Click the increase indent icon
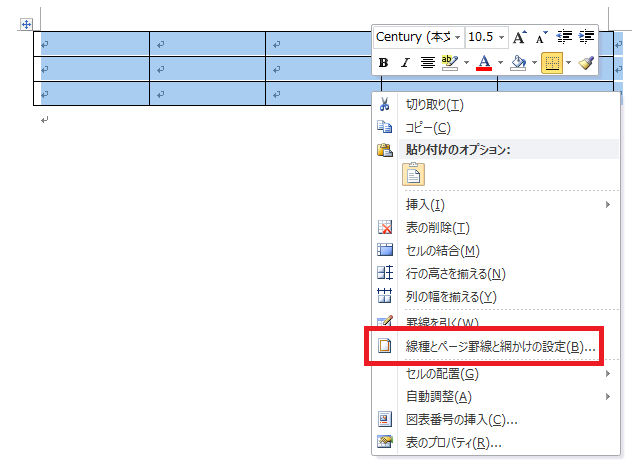 [x=586, y=37]
